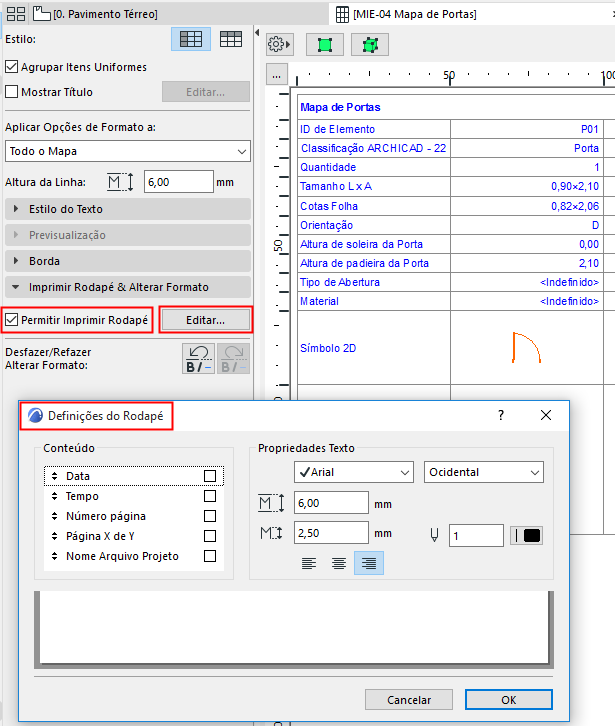Click the 0,90×2,10 size cell
Image resolution: width=615 pixels, height=726 pixels.
[527, 186]
